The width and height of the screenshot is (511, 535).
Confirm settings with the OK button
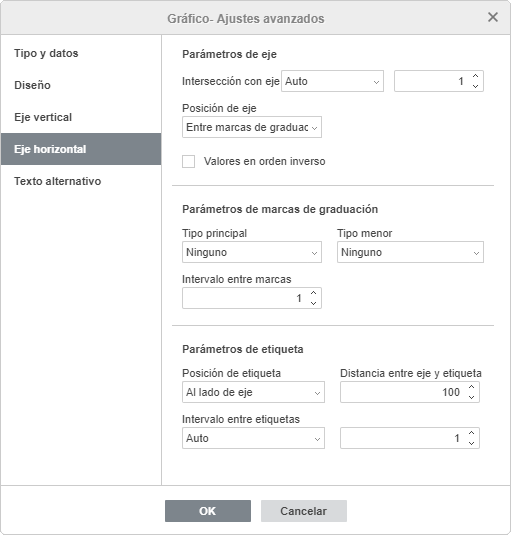click(208, 511)
